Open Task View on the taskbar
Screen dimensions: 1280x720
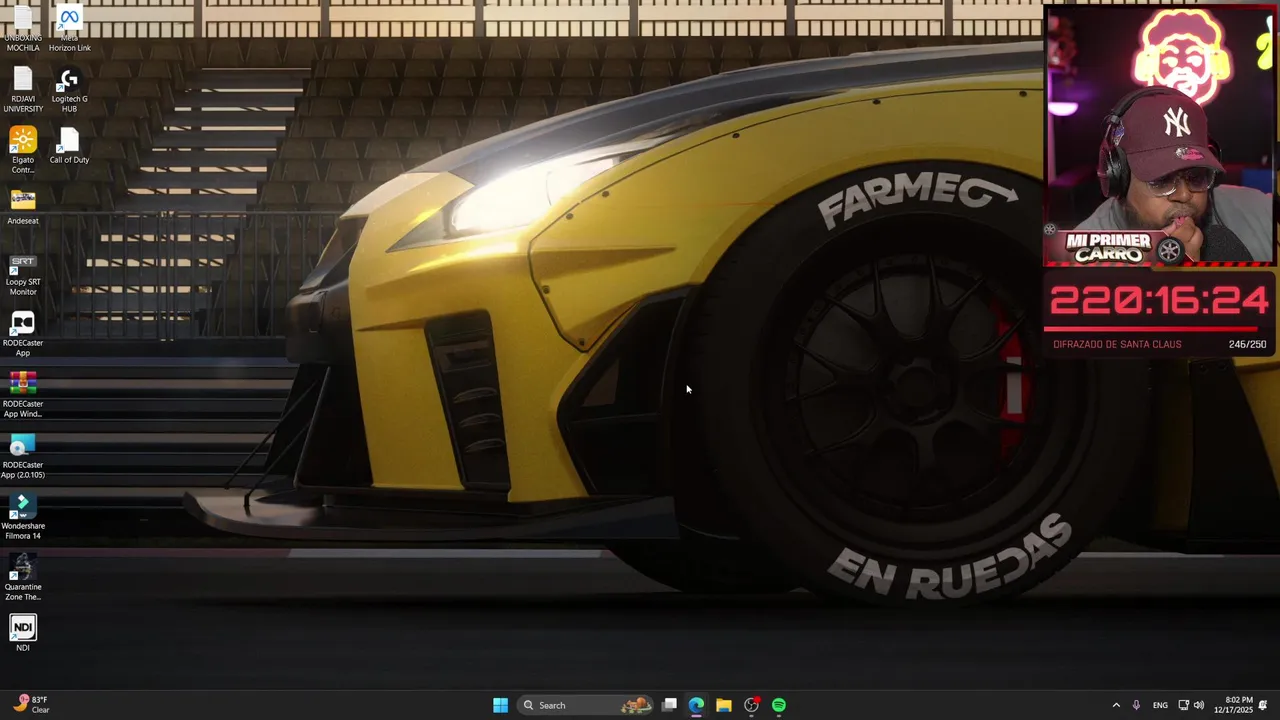(x=669, y=705)
